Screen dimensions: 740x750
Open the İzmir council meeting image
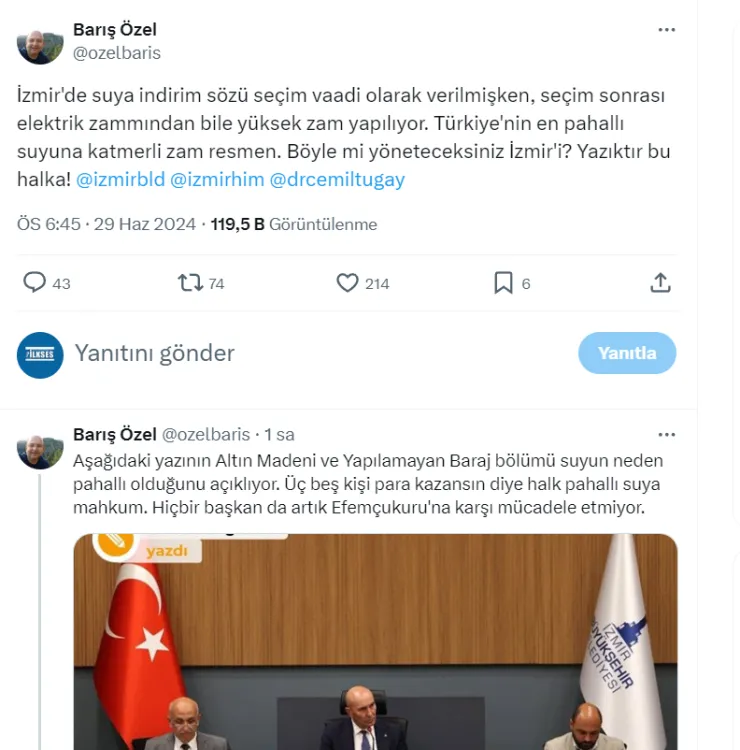click(376, 641)
